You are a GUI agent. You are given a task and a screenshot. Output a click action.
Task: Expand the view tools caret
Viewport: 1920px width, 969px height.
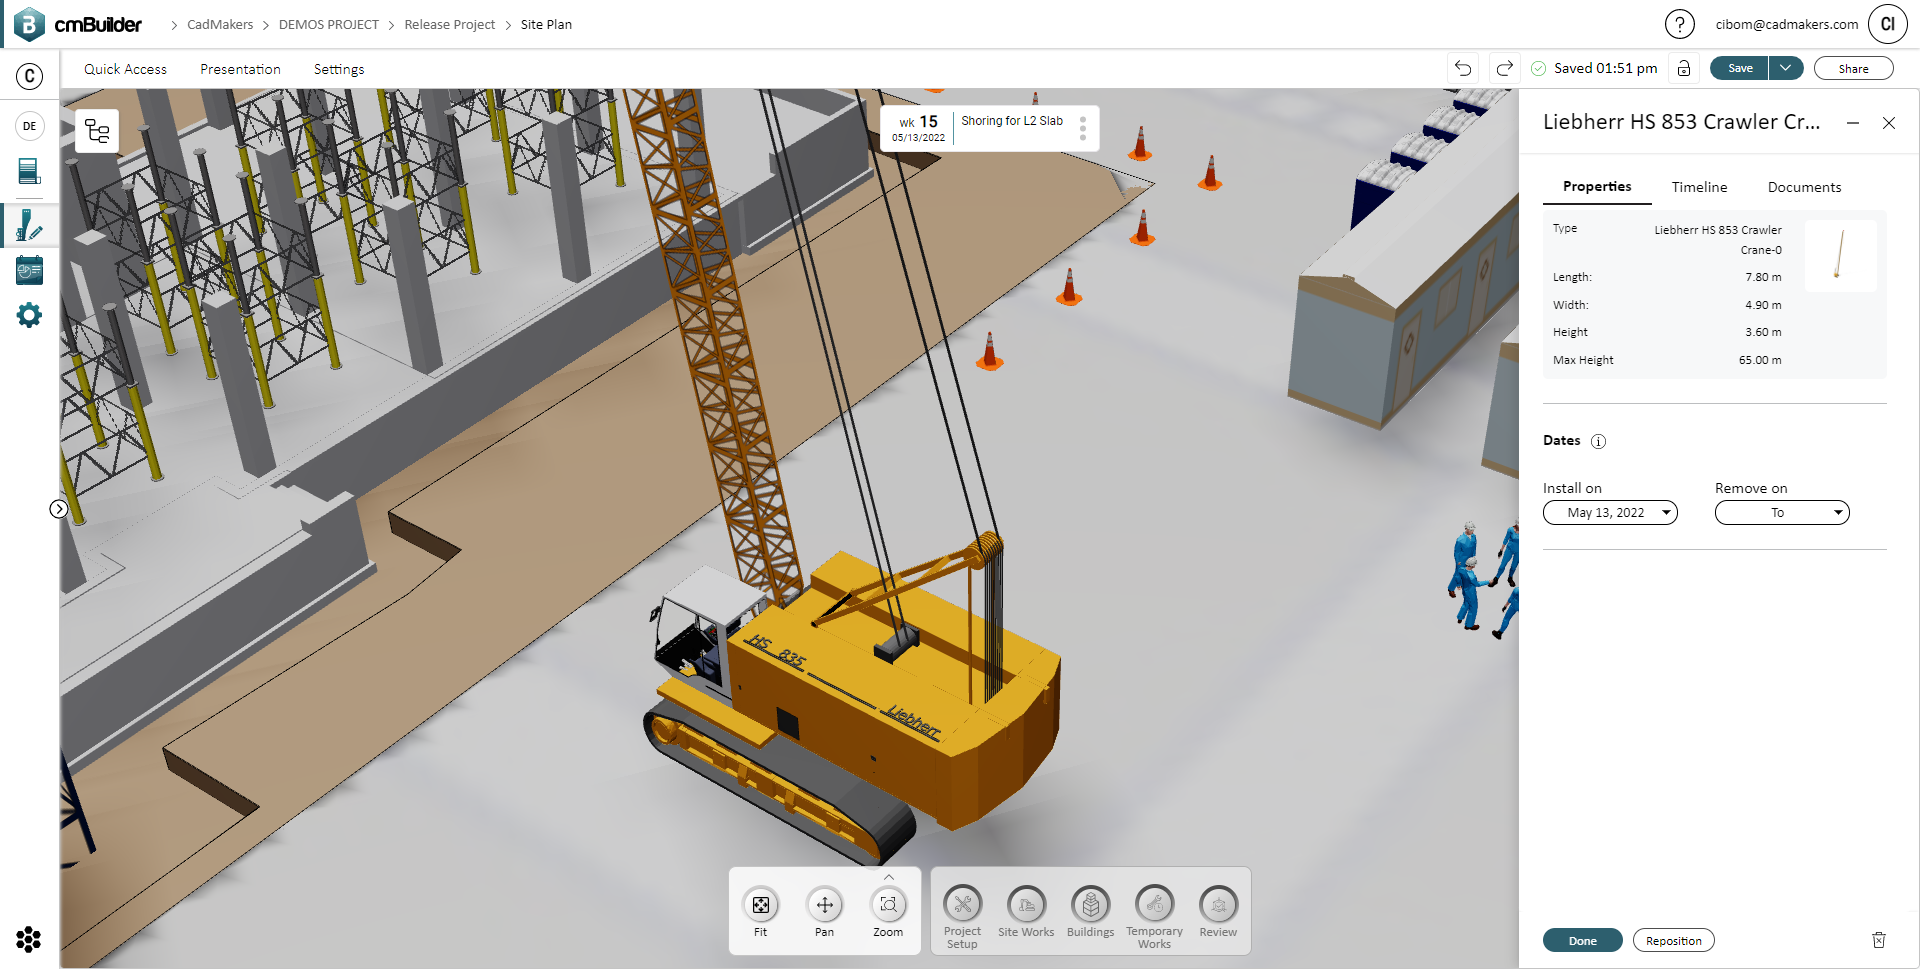889,877
